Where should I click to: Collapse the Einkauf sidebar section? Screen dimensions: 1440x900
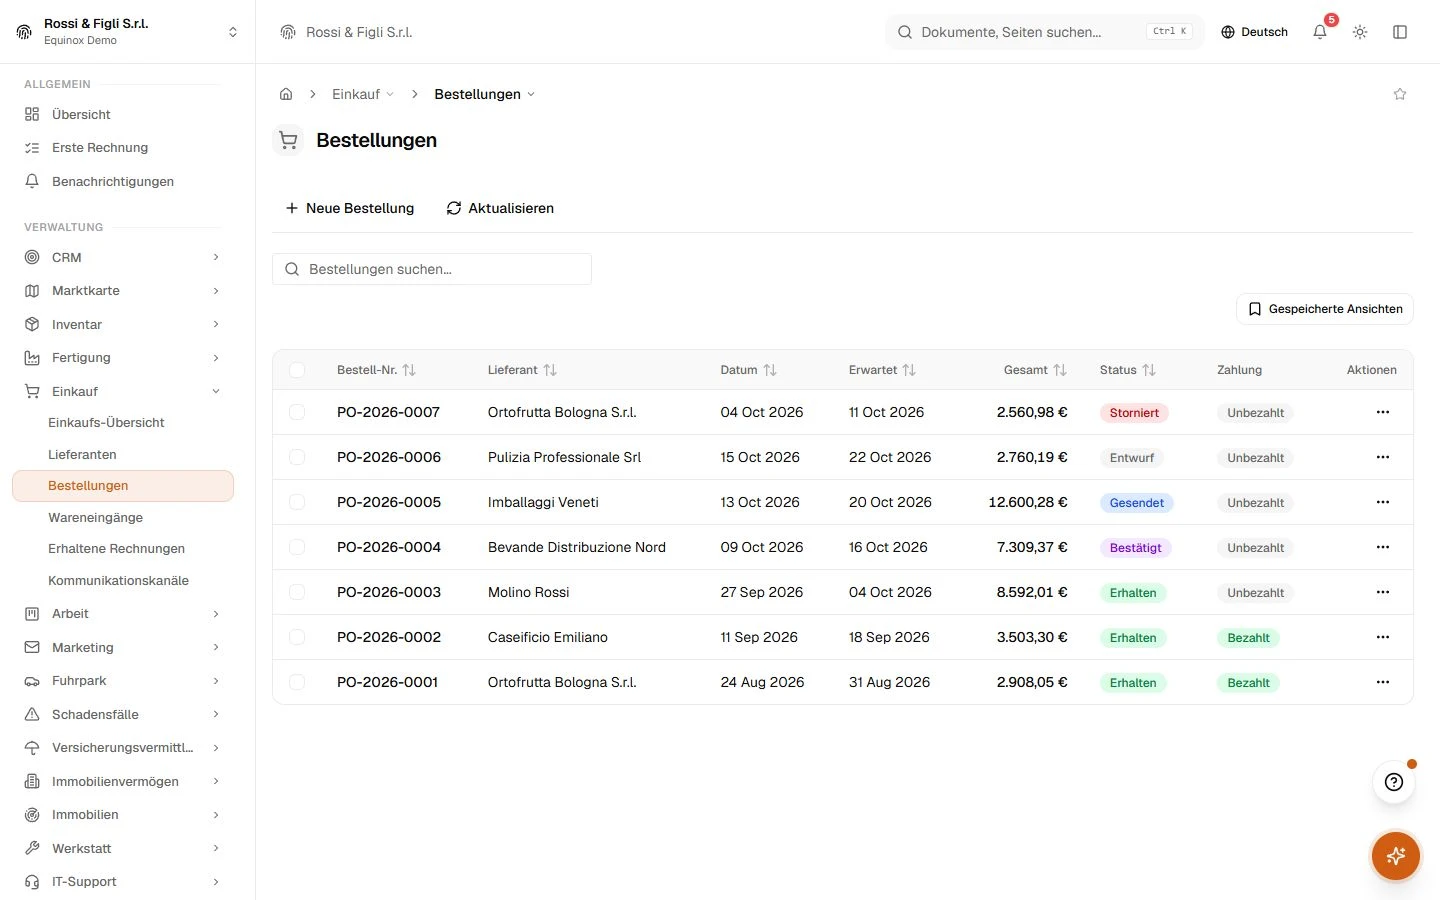point(122,391)
